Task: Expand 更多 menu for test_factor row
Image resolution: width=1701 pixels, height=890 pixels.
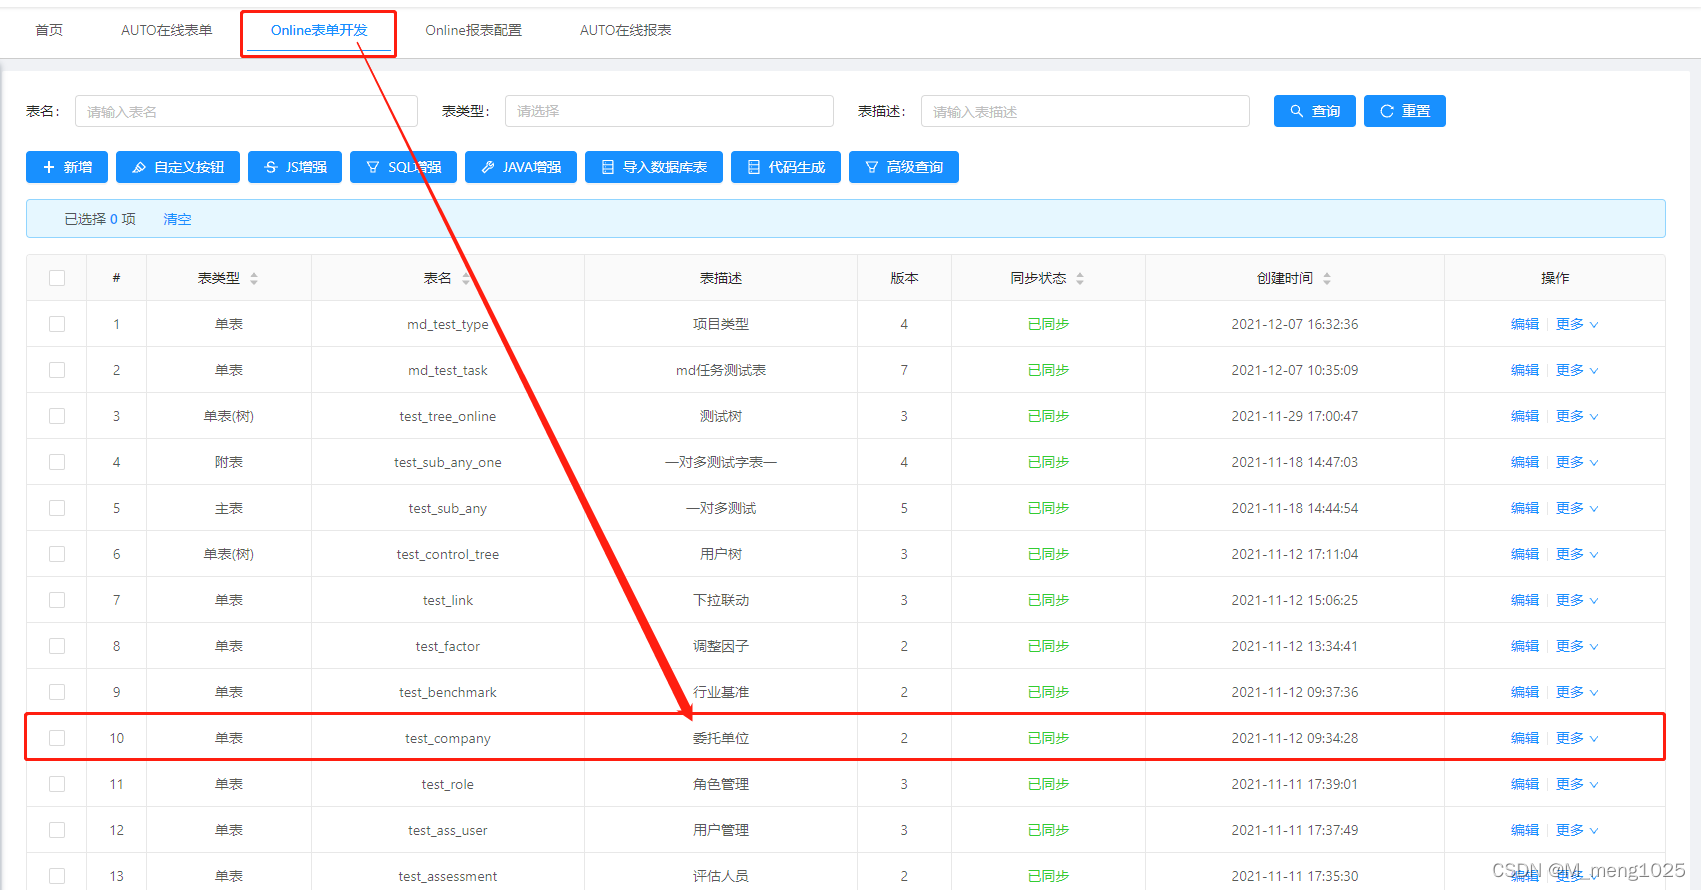Action: pos(1577,646)
